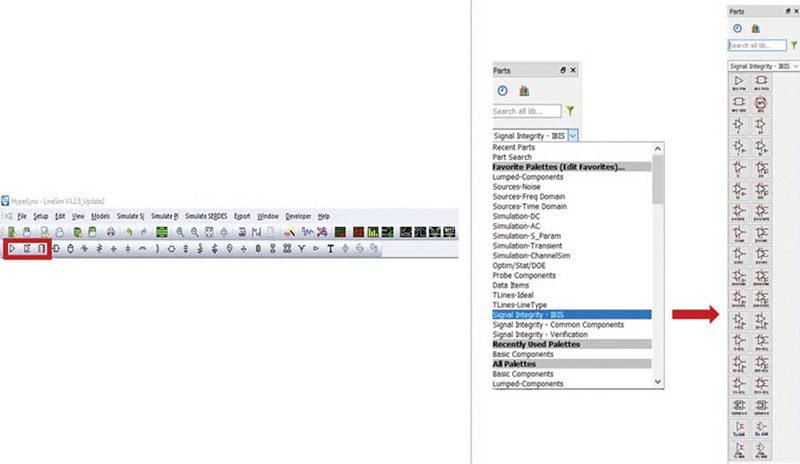The image size is (800, 464).
Task: Open the Setup menu
Action: 40,216
